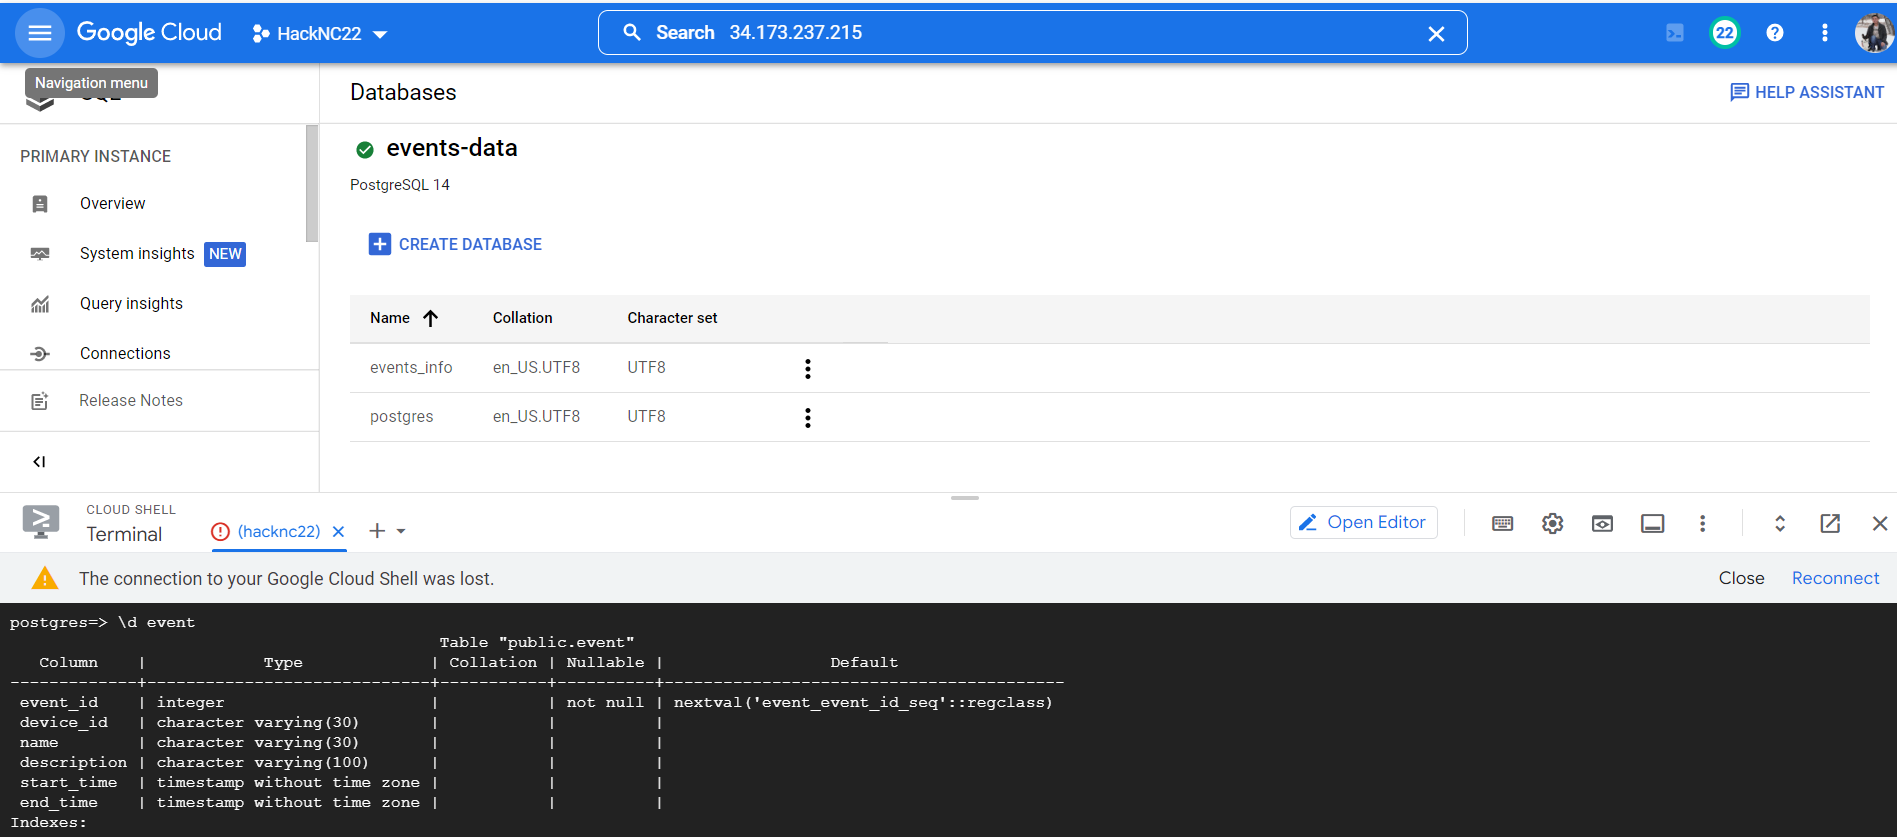Click the Query insights chart icon
Image resolution: width=1897 pixels, height=837 pixels.
tap(40, 304)
